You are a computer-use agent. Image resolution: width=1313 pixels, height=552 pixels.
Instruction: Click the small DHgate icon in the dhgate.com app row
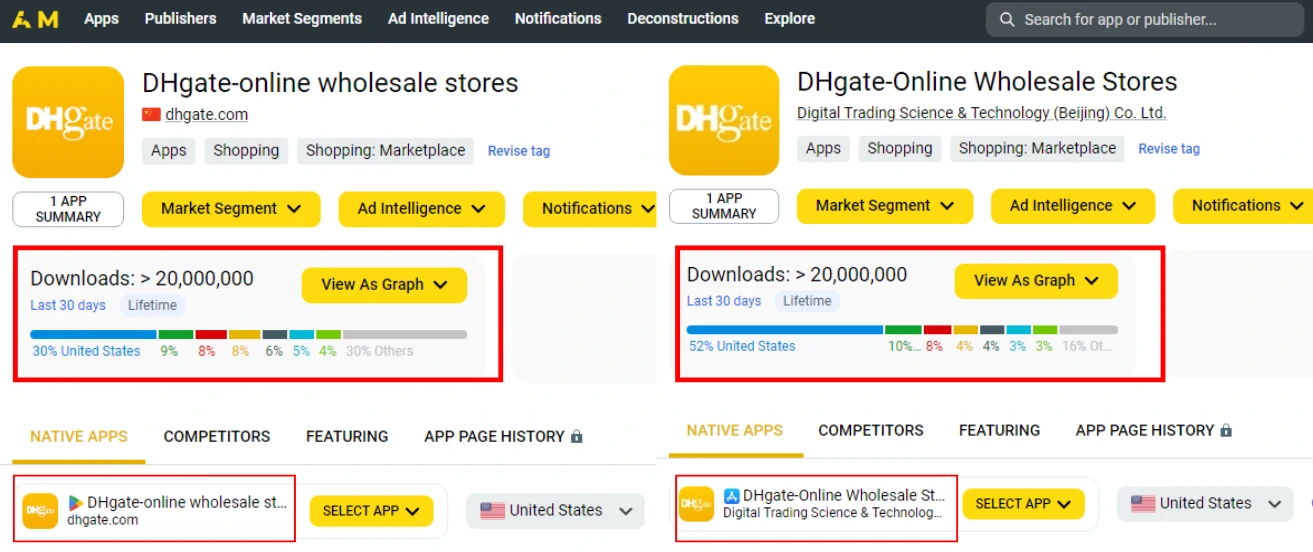[x=40, y=511]
